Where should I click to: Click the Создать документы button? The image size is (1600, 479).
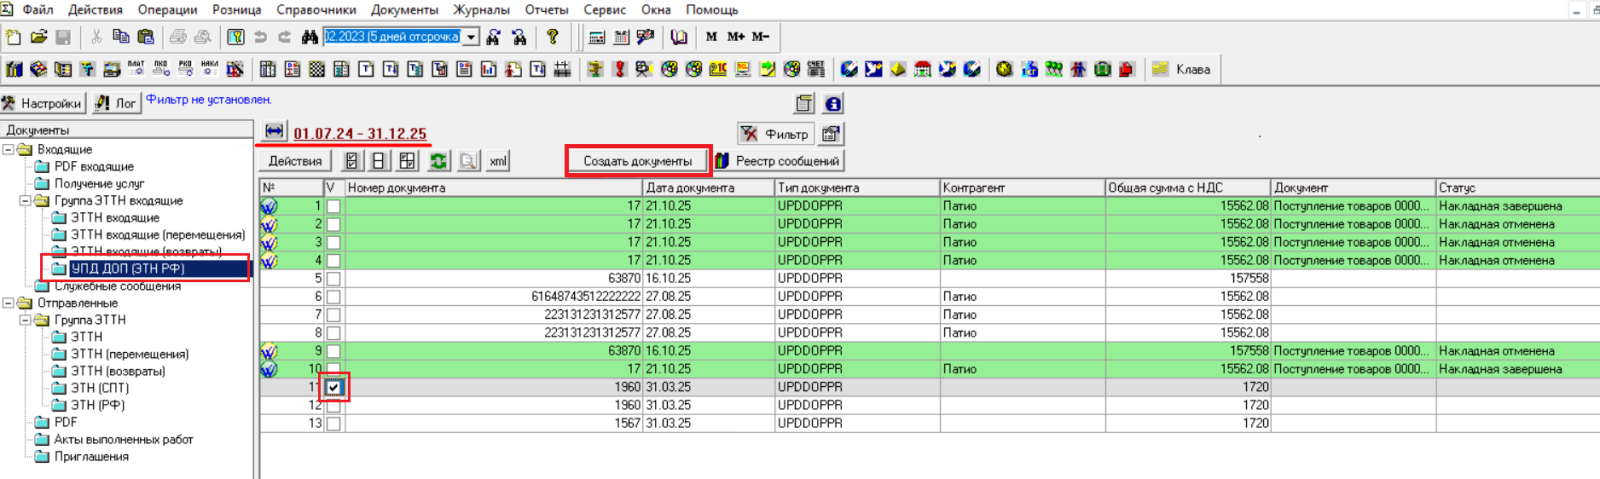pos(637,161)
